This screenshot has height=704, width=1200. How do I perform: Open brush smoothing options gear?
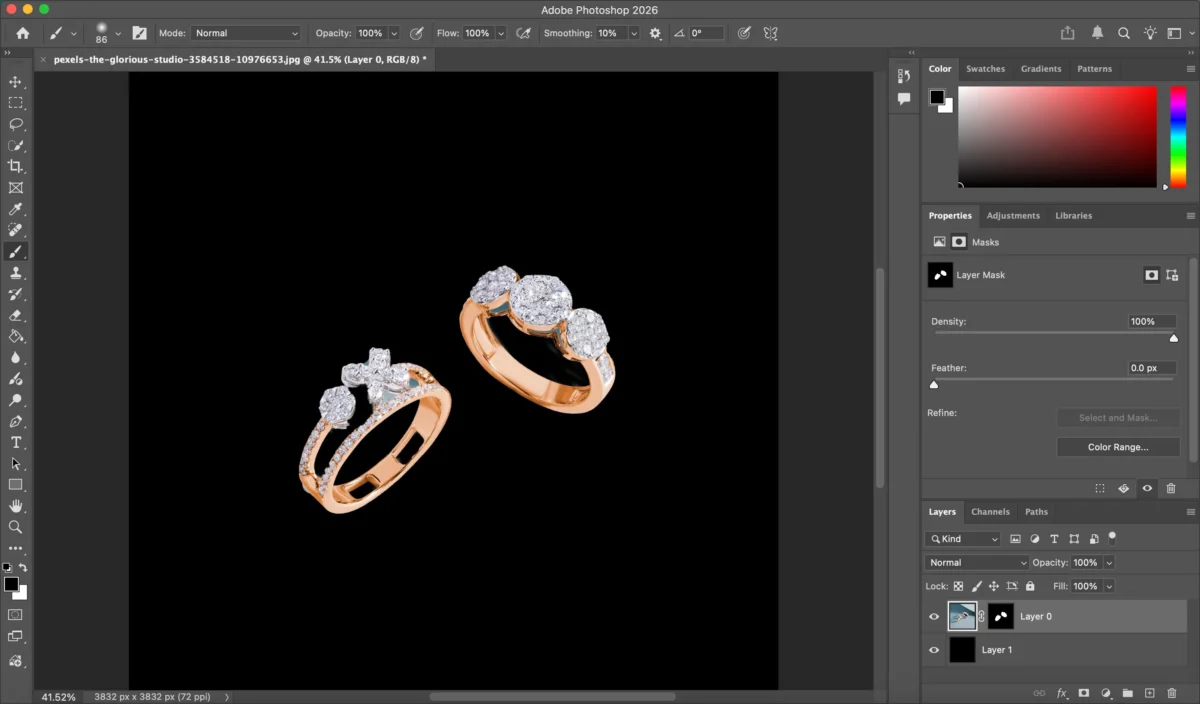(x=655, y=33)
